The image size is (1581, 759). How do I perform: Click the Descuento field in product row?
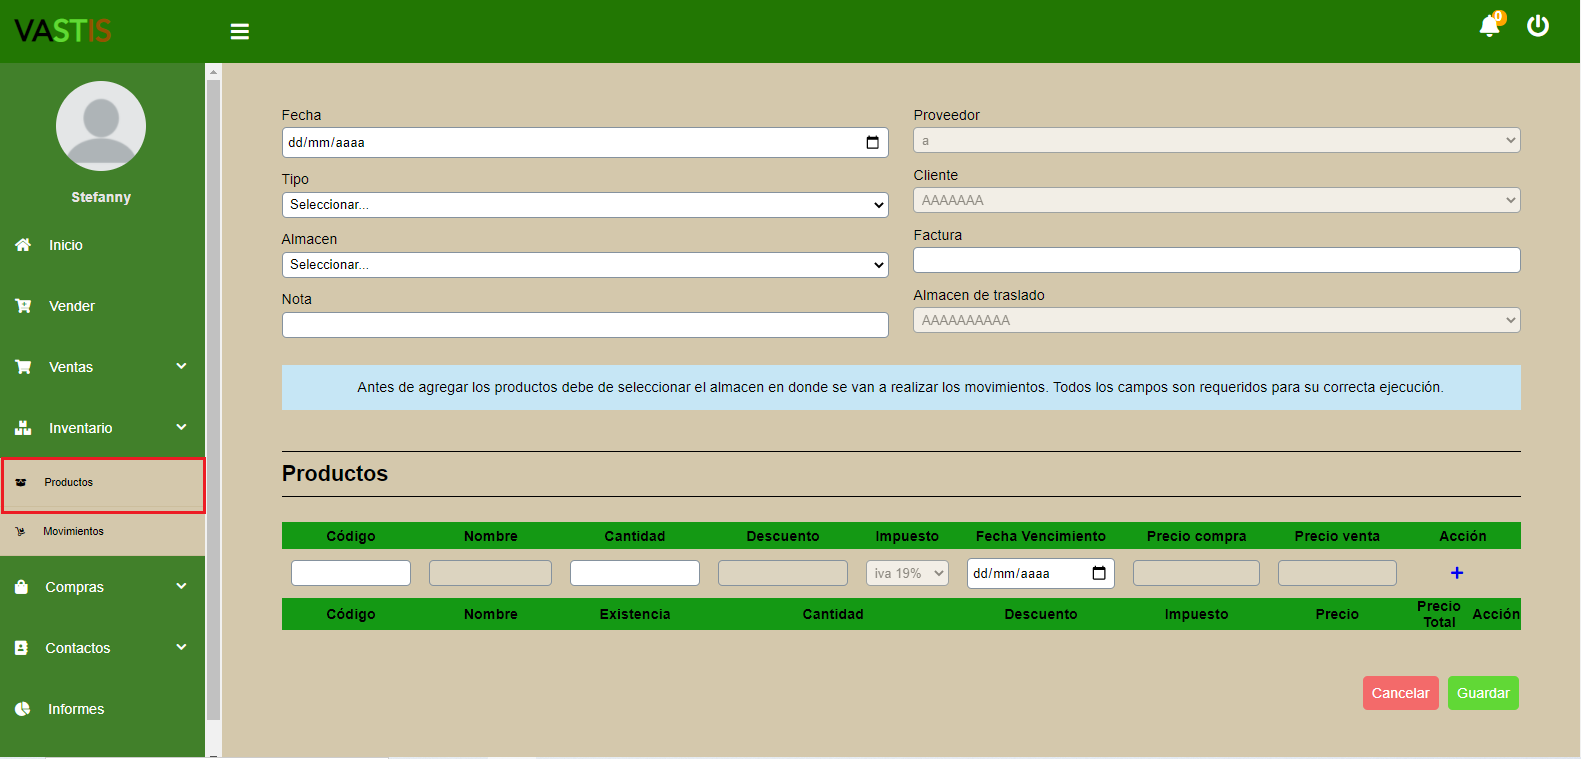pos(783,573)
